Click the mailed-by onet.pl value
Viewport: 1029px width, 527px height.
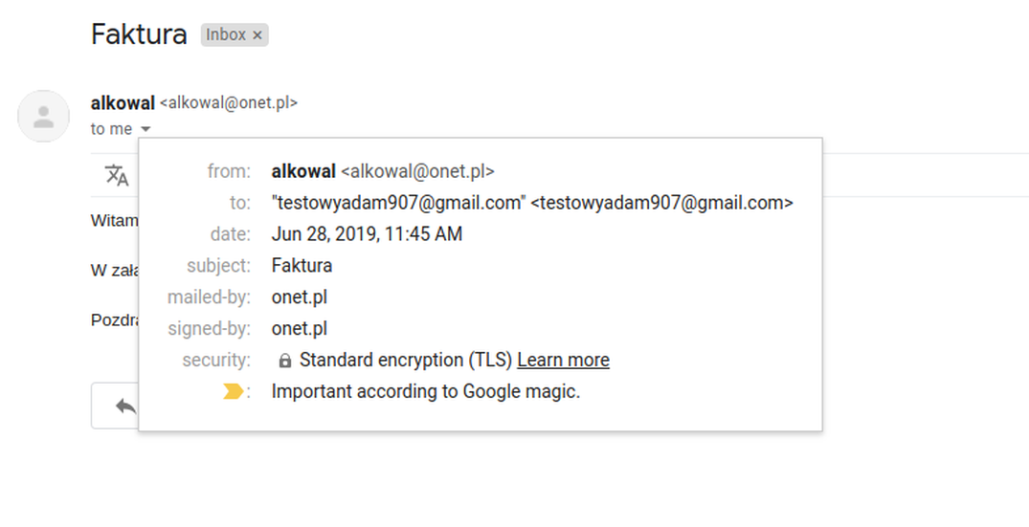(299, 297)
